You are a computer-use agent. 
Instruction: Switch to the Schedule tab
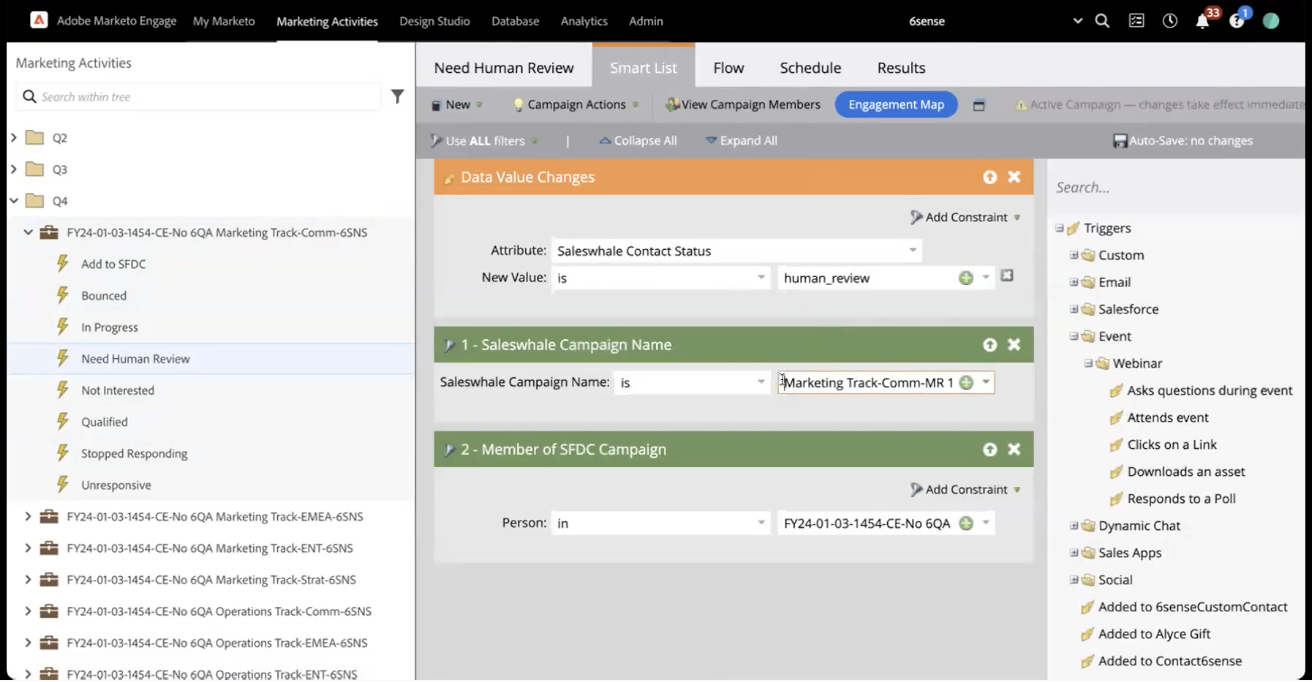(x=810, y=68)
